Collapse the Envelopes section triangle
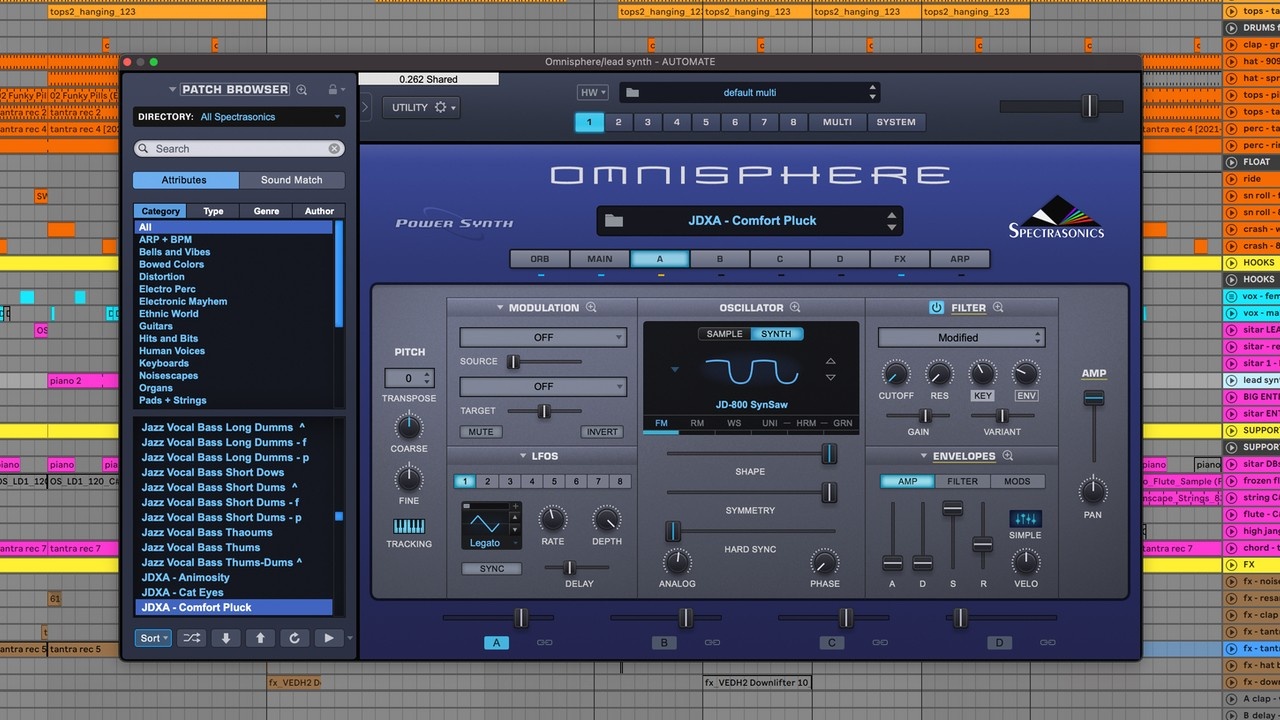The width and height of the screenshot is (1280, 720). click(924, 456)
